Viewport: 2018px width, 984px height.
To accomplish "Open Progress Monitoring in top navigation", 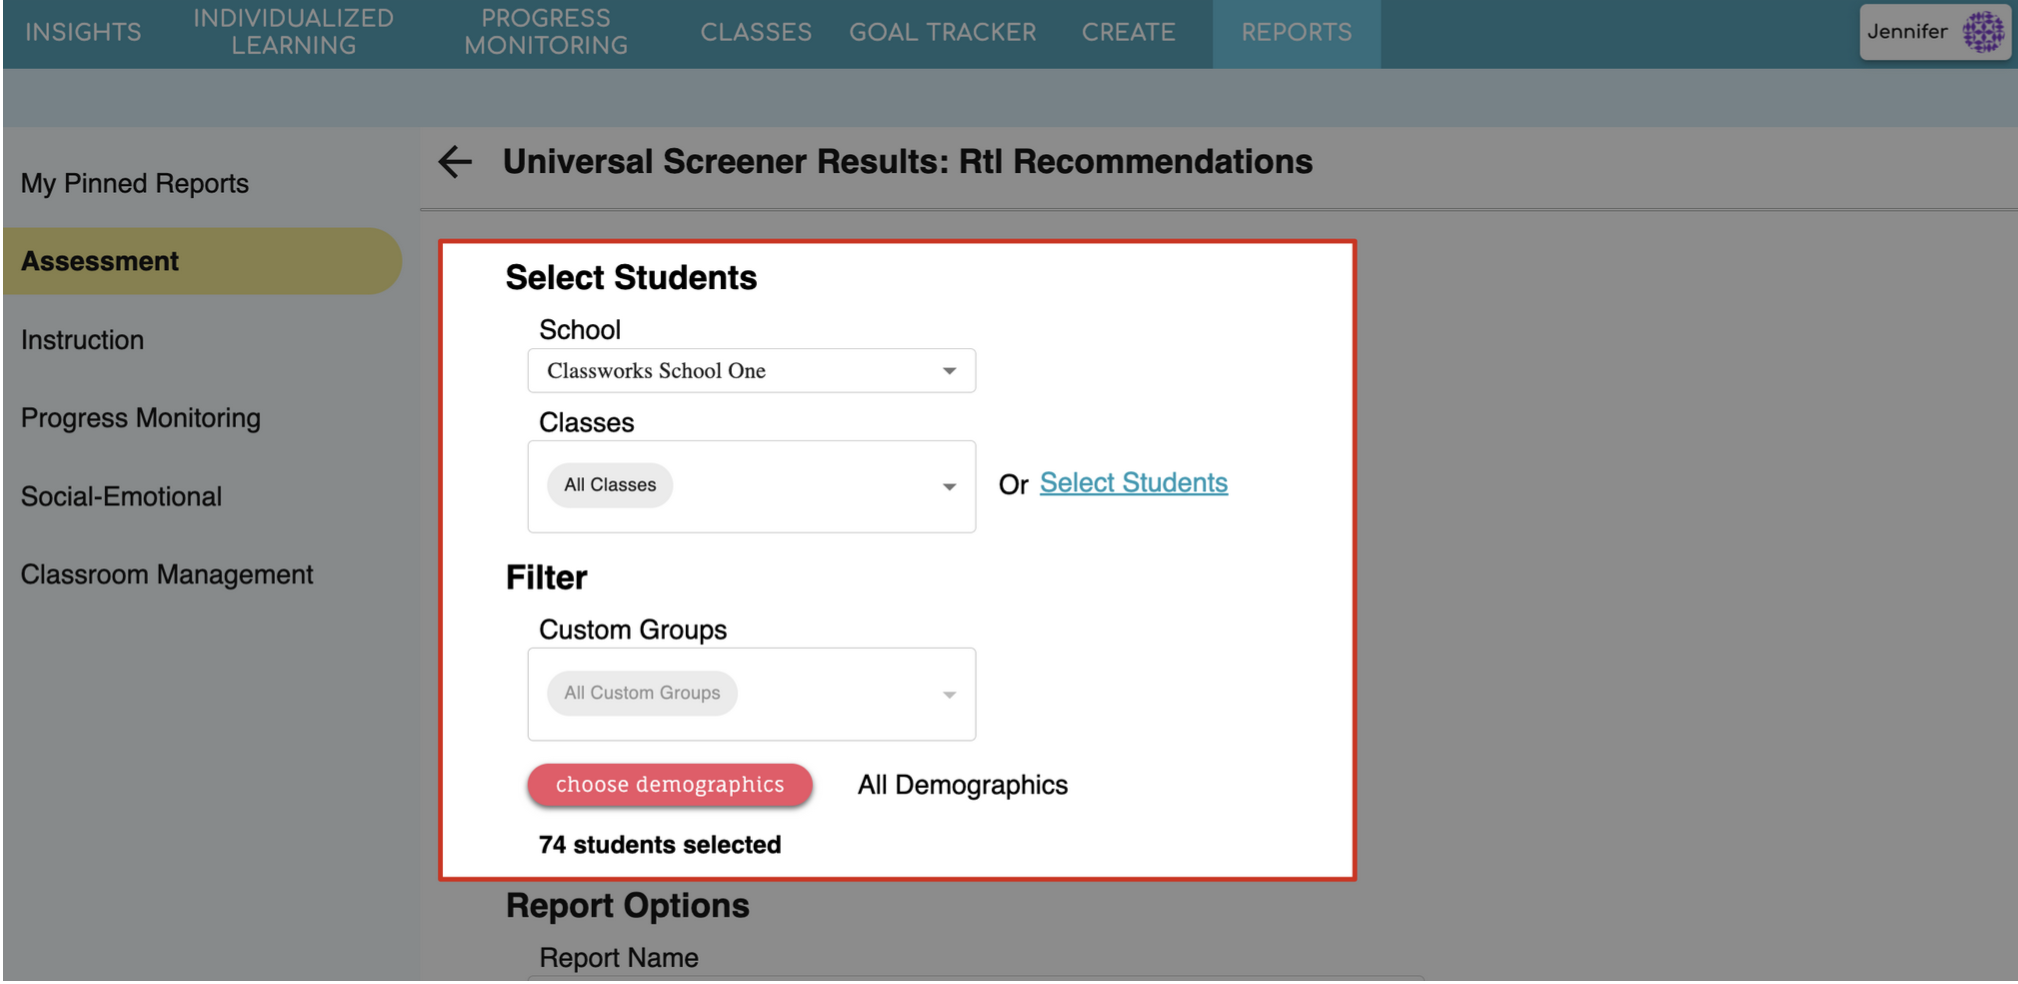I will 545,32.
